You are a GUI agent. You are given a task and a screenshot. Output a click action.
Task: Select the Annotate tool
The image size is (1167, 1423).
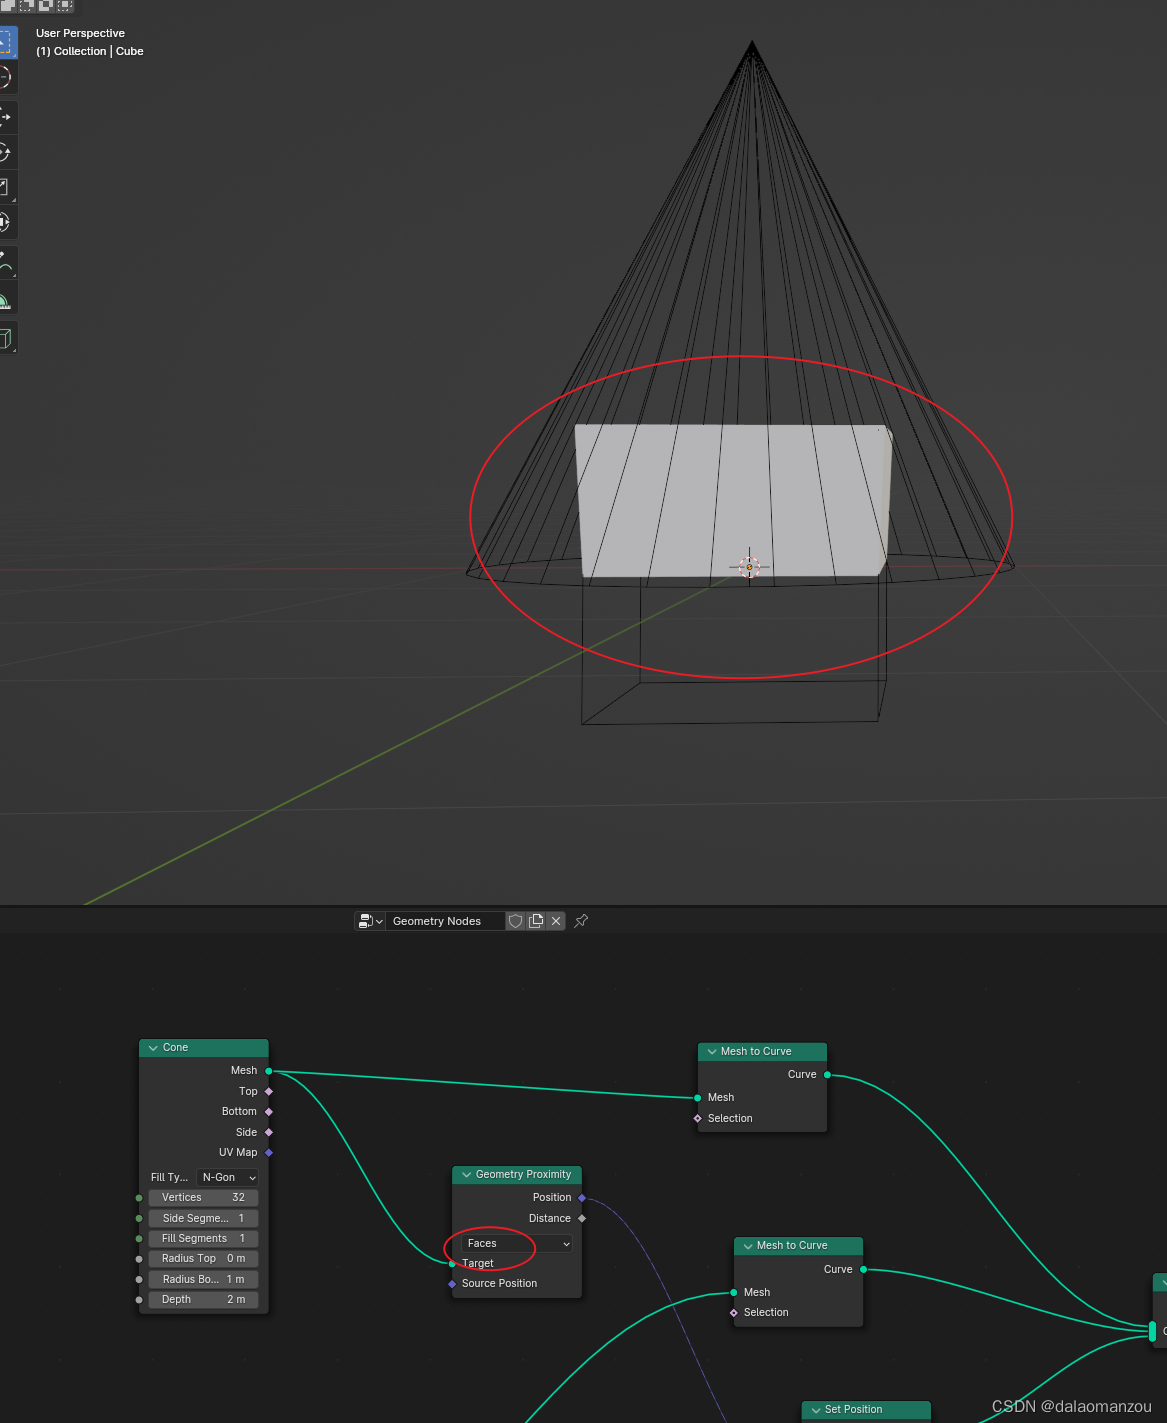pyautogui.click(x=5, y=263)
